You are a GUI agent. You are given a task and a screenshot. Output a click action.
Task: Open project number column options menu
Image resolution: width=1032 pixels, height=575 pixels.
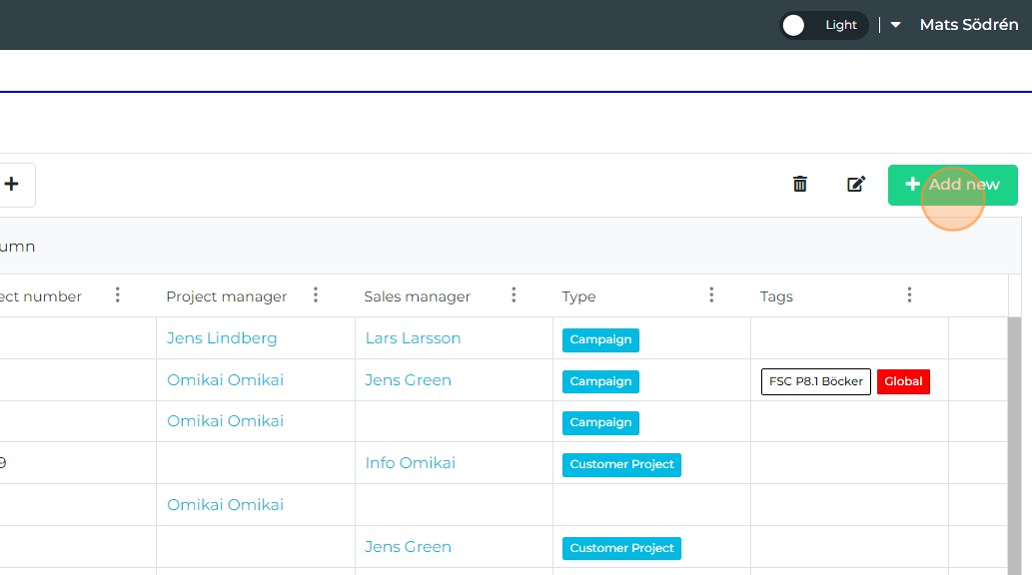pyautogui.click(x=118, y=295)
